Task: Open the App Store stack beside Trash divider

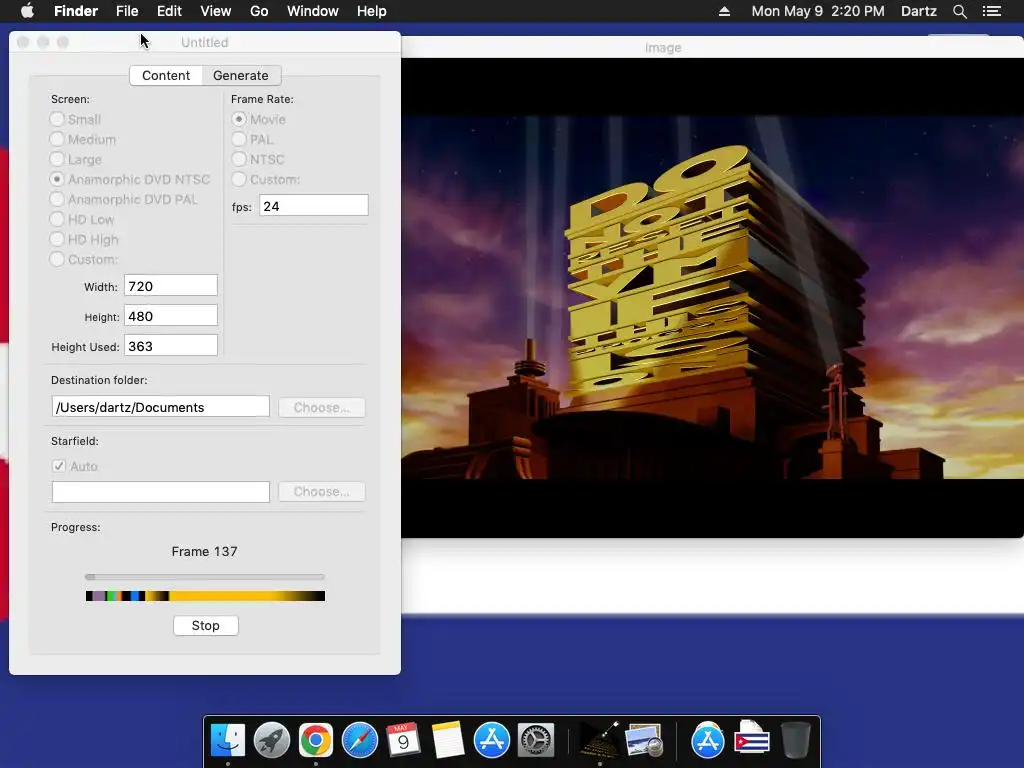Action: [707, 740]
